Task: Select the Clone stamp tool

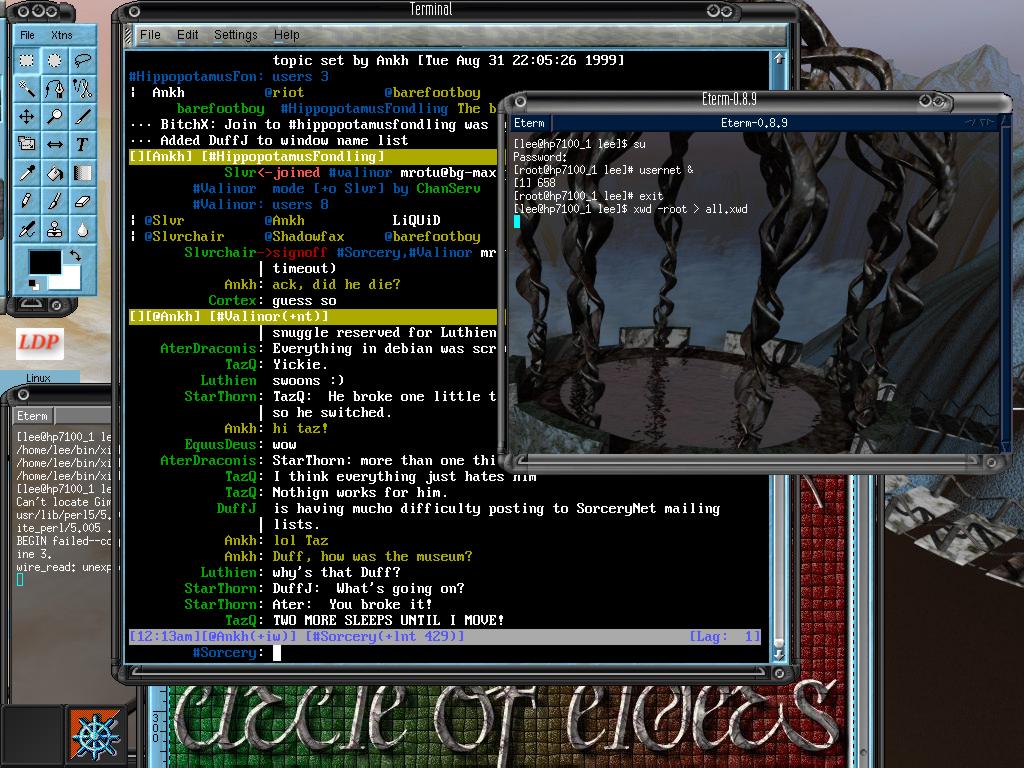Action: coord(55,229)
